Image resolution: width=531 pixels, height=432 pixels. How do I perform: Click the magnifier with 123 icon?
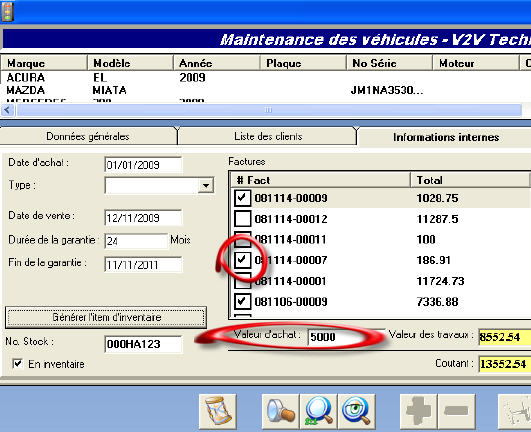[318, 411]
